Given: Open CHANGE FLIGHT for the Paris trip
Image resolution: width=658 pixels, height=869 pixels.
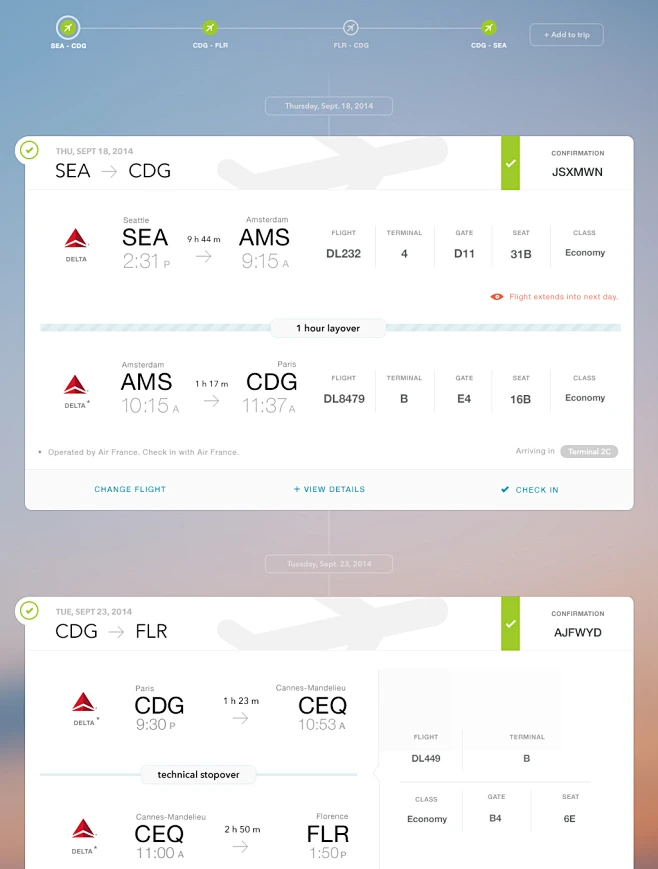Looking at the screenshot, I should point(130,490).
